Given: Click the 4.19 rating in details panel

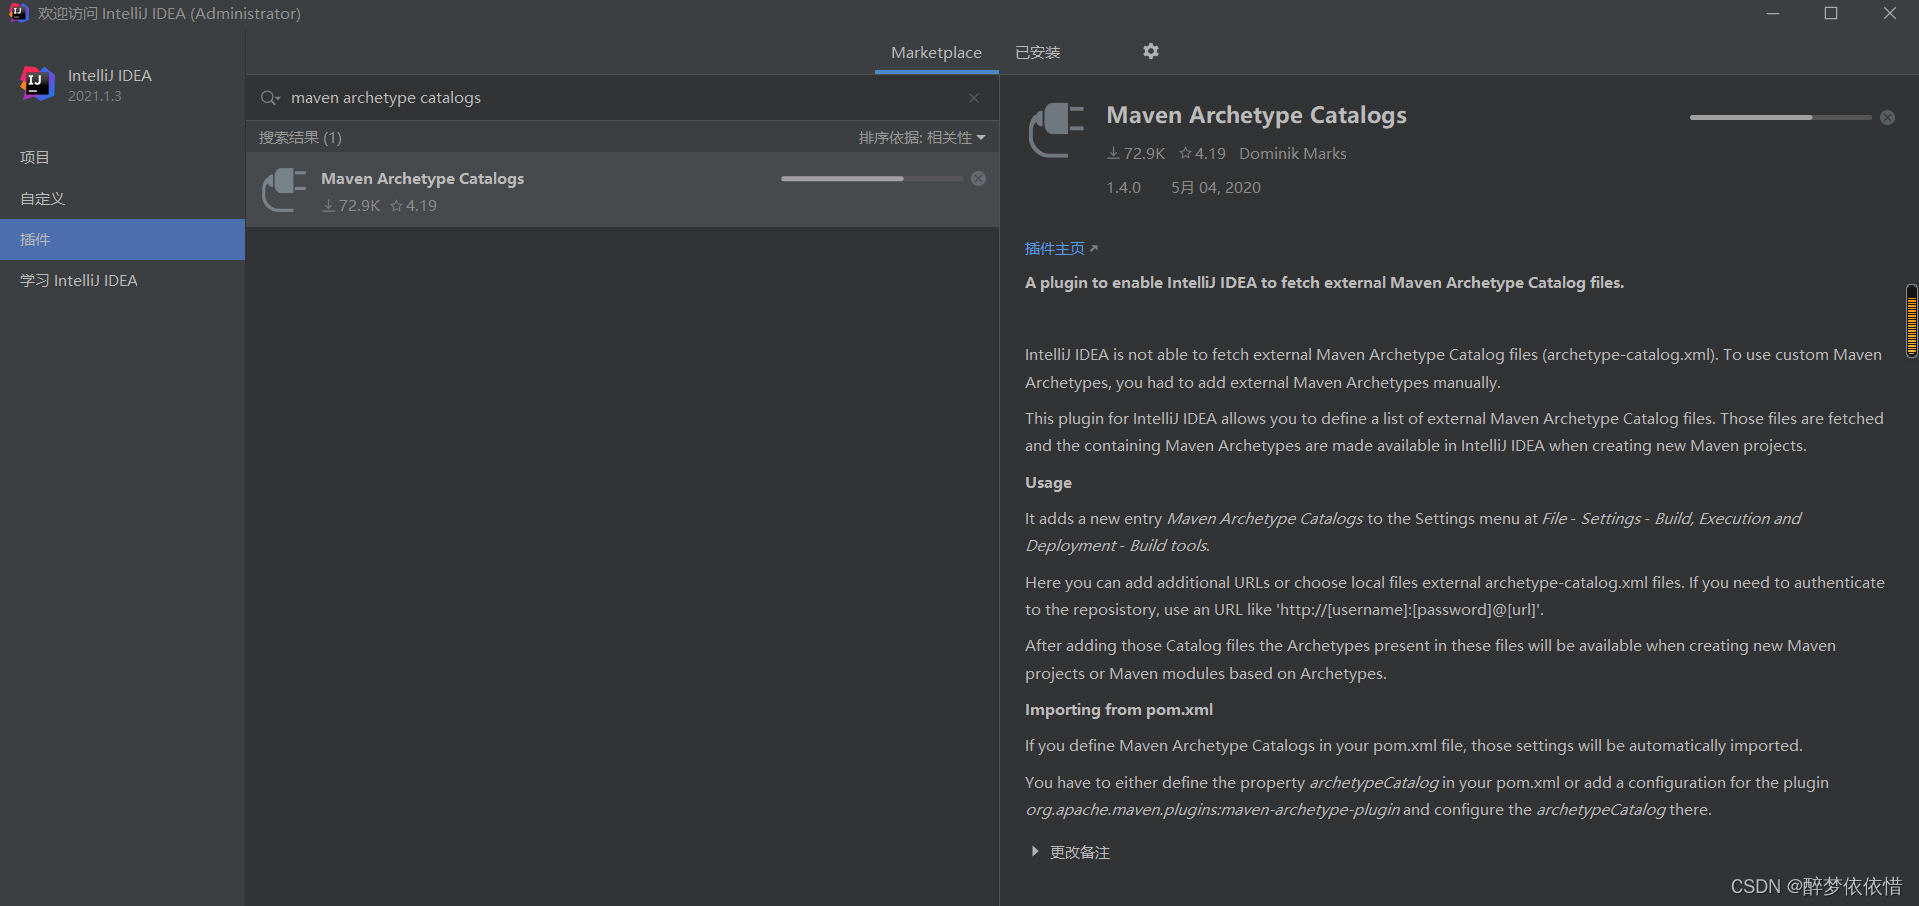Looking at the screenshot, I should click(1202, 153).
